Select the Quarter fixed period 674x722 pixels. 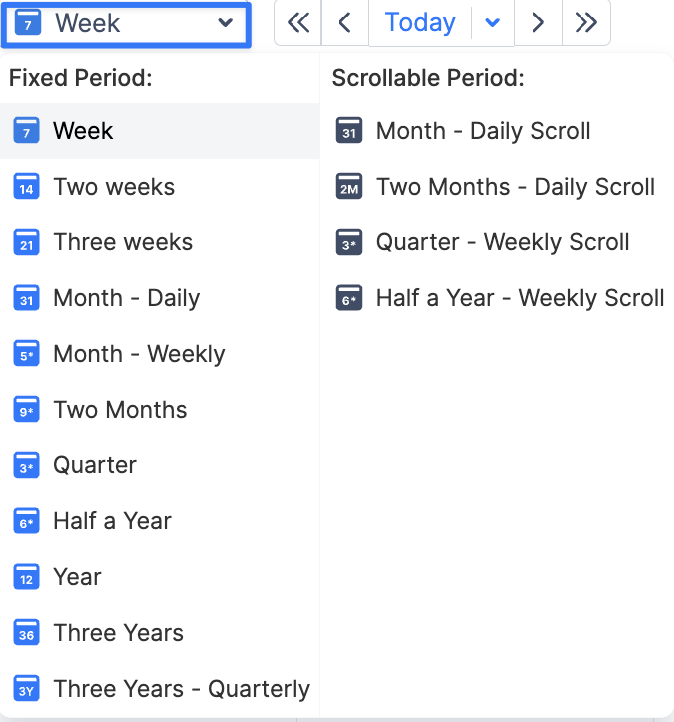[95, 465]
